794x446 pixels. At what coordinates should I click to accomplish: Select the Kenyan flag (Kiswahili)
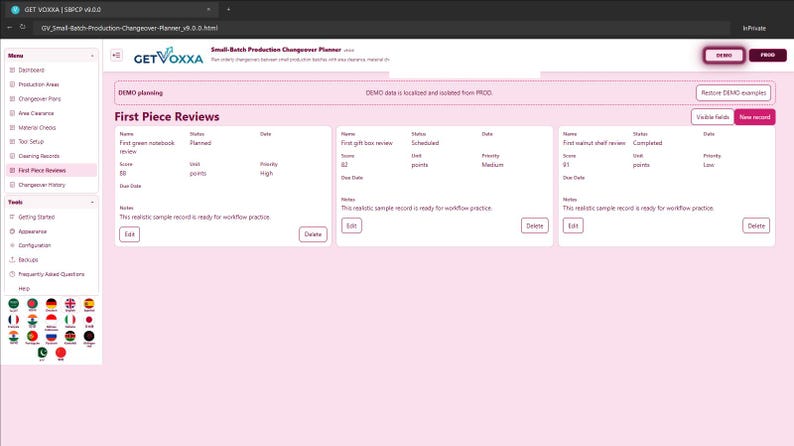click(x=70, y=337)
